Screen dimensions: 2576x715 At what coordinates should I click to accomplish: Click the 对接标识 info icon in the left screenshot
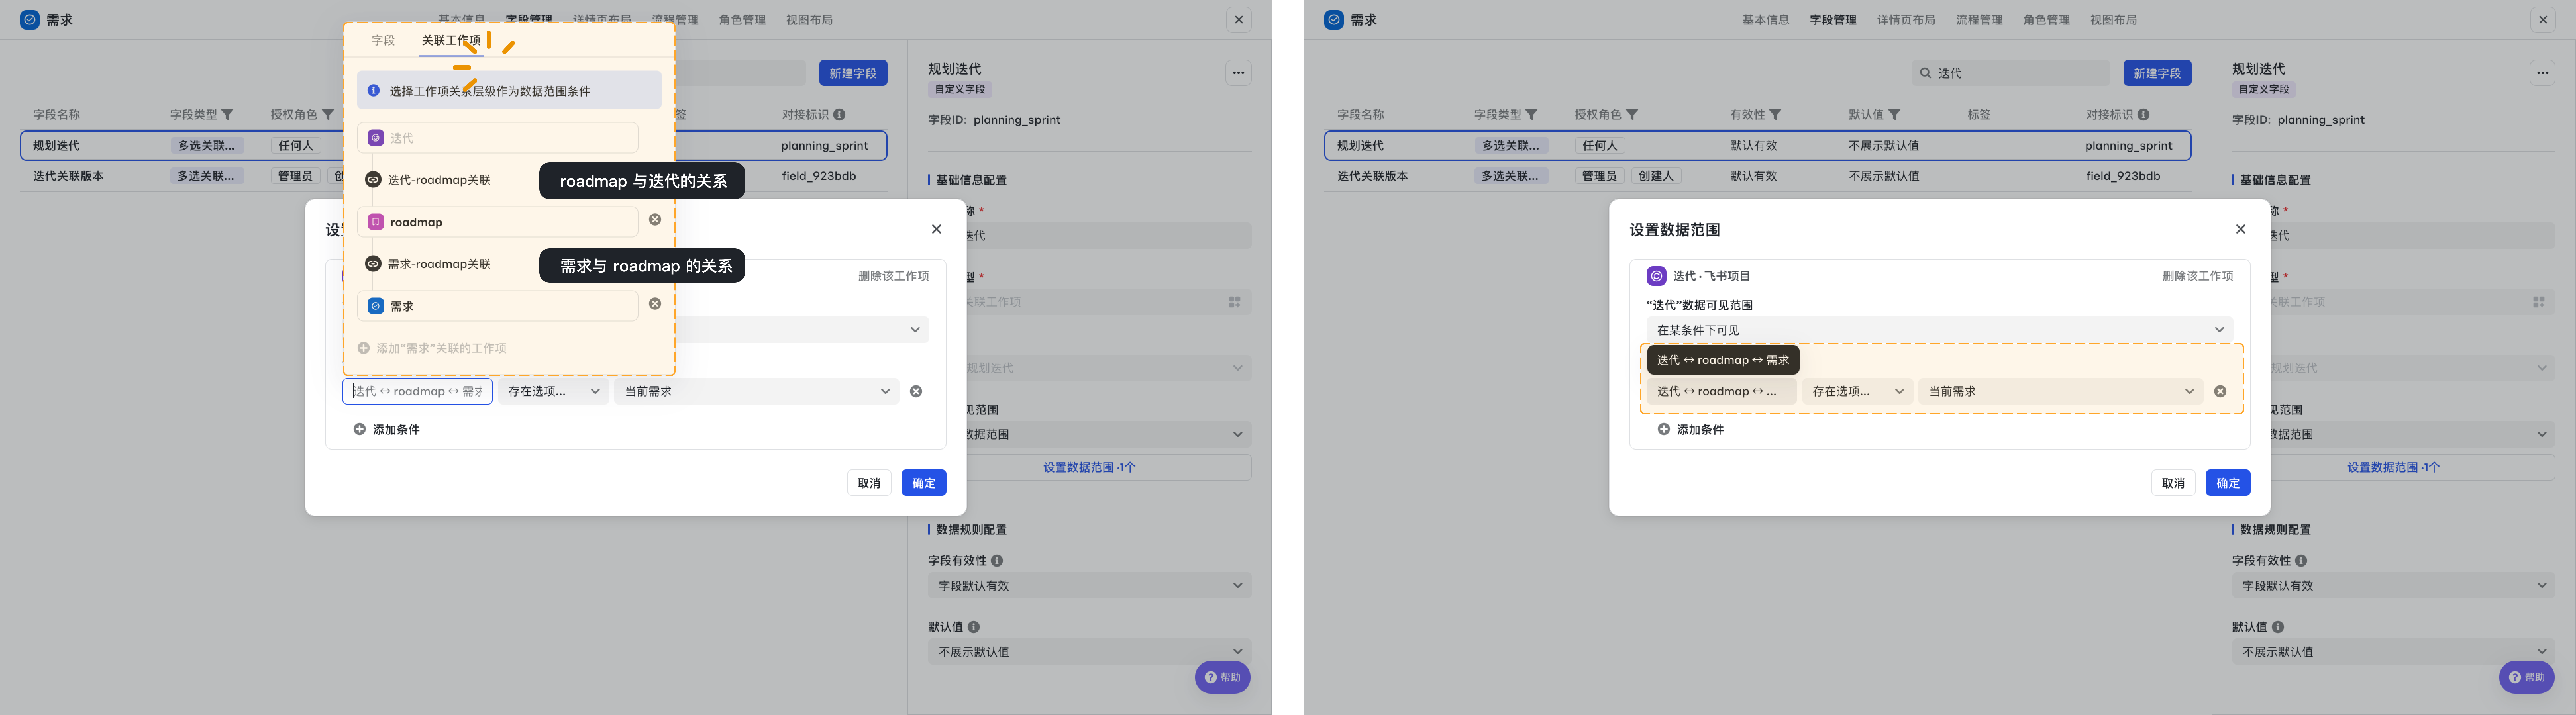click(839, 115)
